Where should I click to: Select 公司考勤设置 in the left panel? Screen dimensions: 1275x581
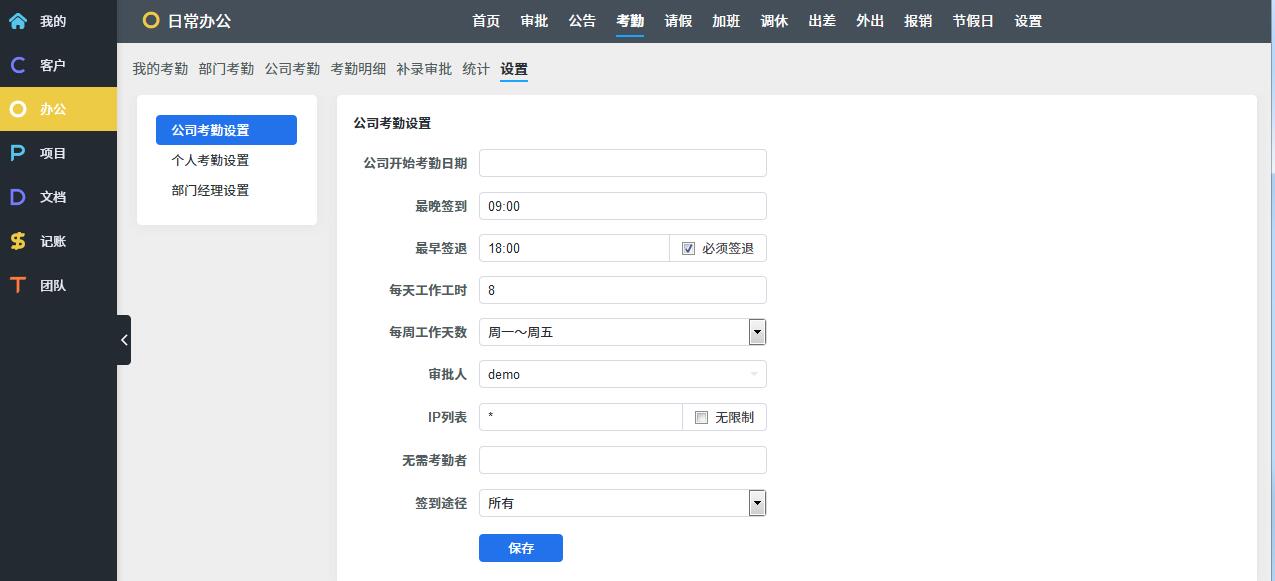tap(226, 130)
